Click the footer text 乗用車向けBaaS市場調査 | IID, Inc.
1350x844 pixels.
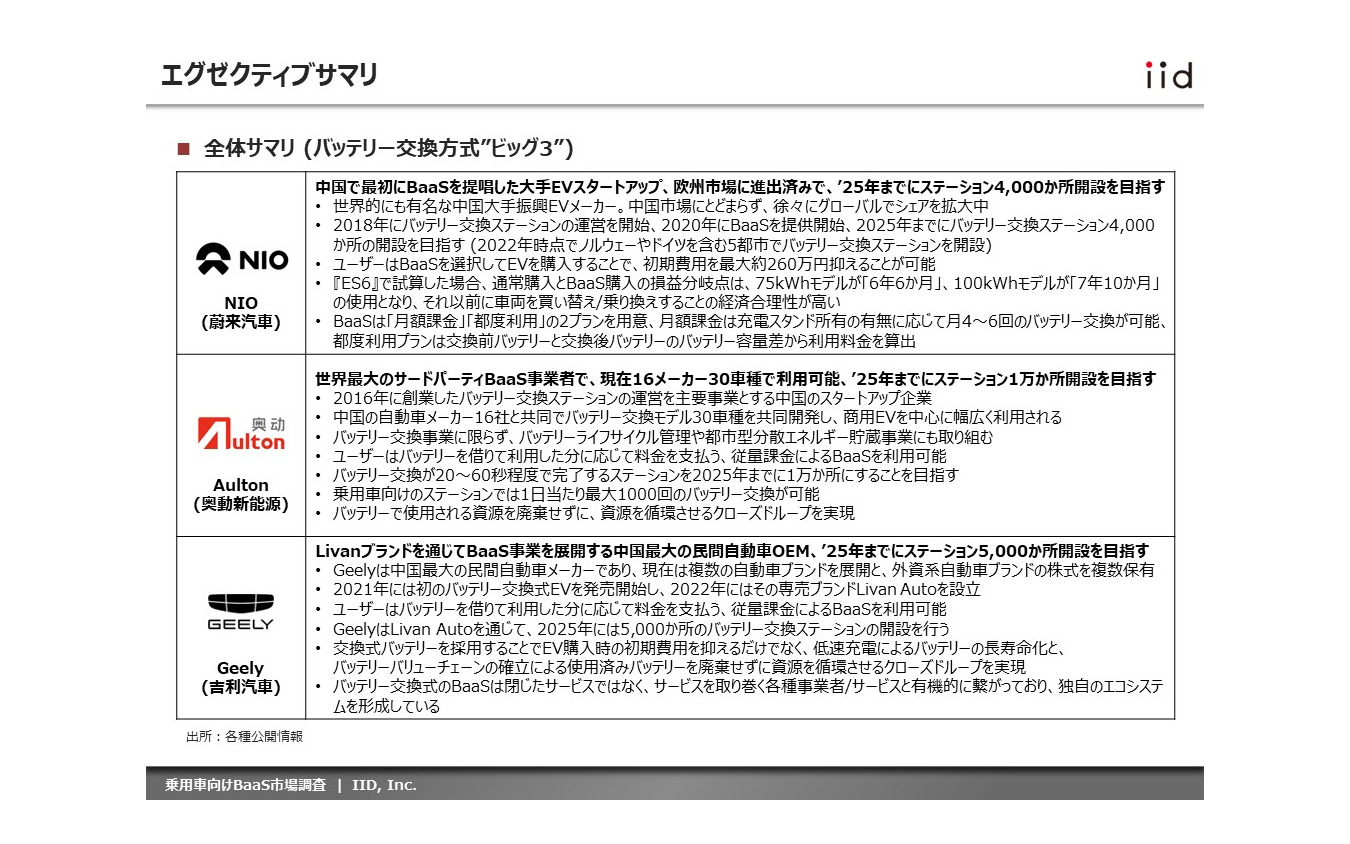click(291, 785)
